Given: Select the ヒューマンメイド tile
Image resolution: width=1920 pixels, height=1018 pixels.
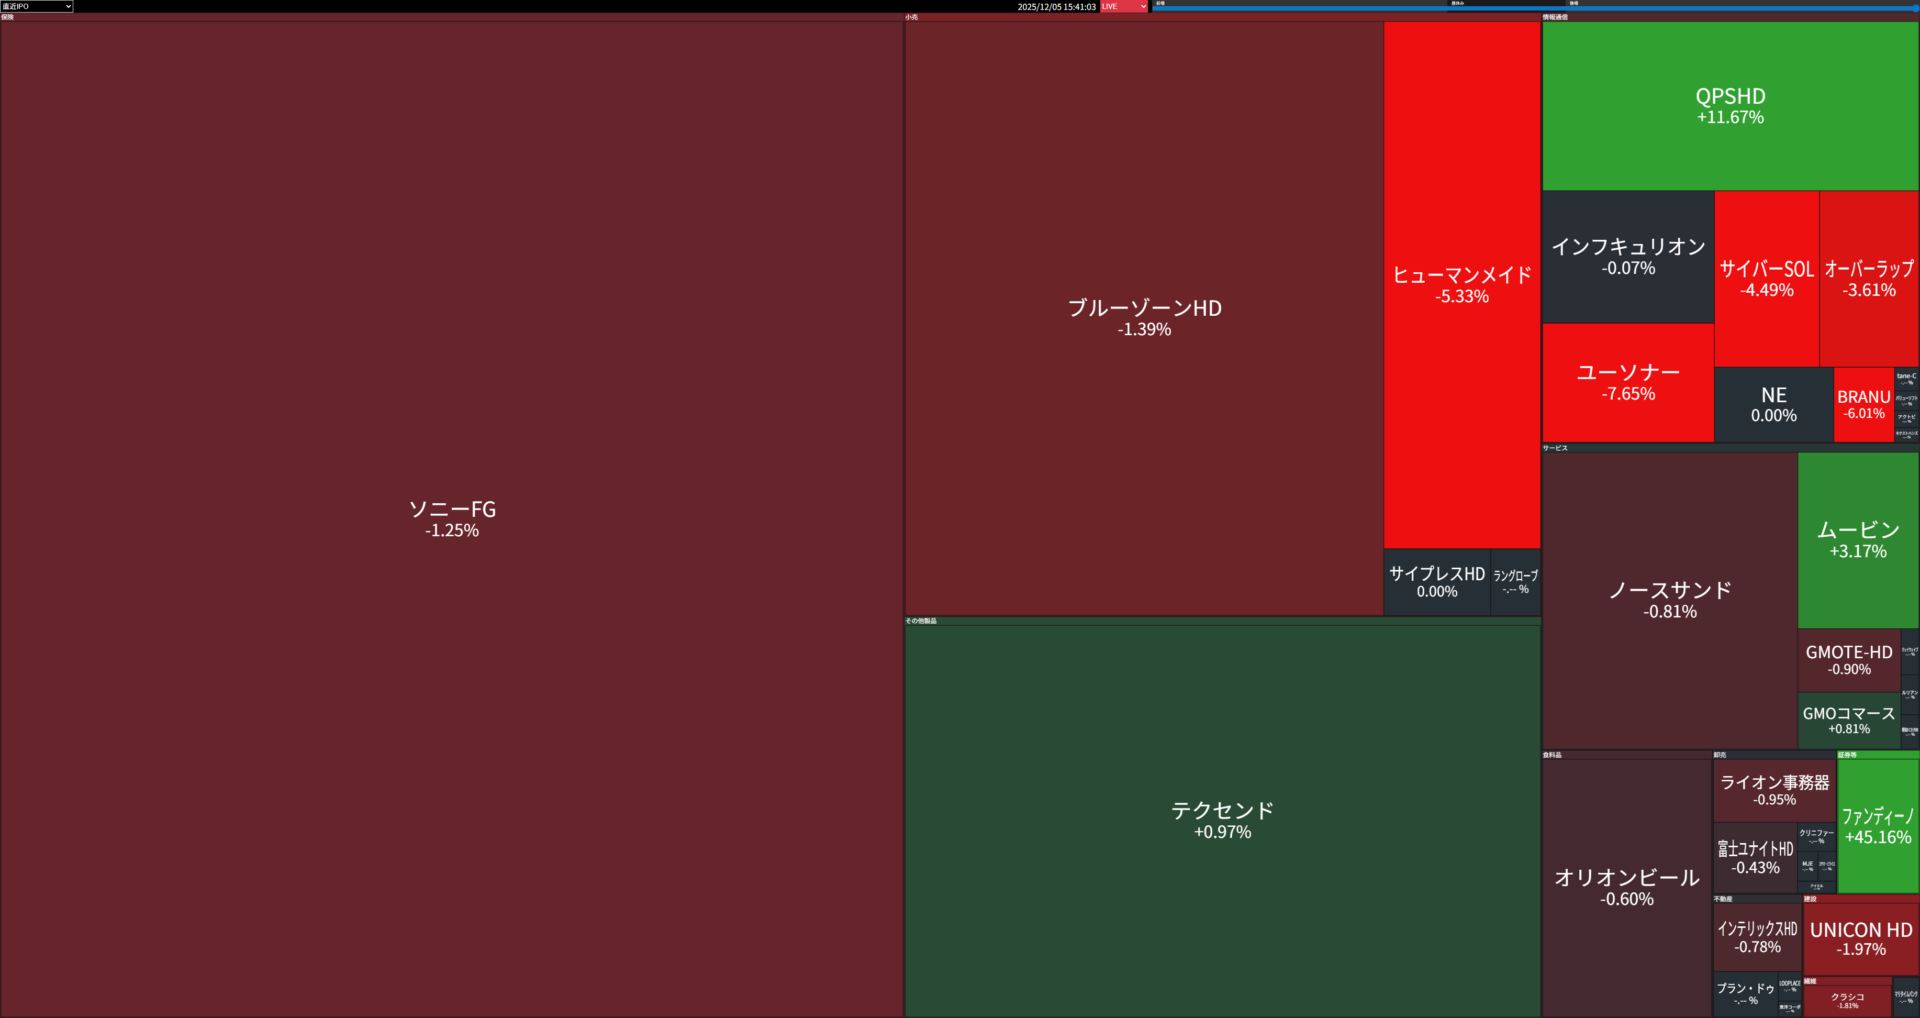Looking at the screenshot, I should point(1462,284).
